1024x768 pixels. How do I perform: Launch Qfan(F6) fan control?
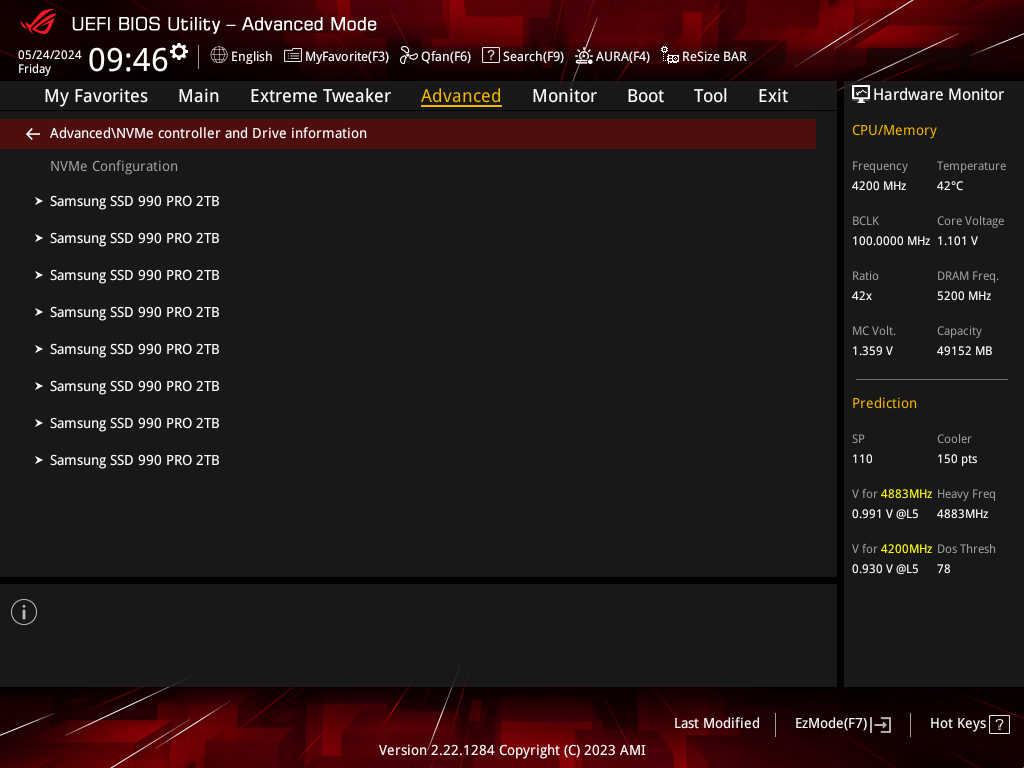(x=435, y=56)
